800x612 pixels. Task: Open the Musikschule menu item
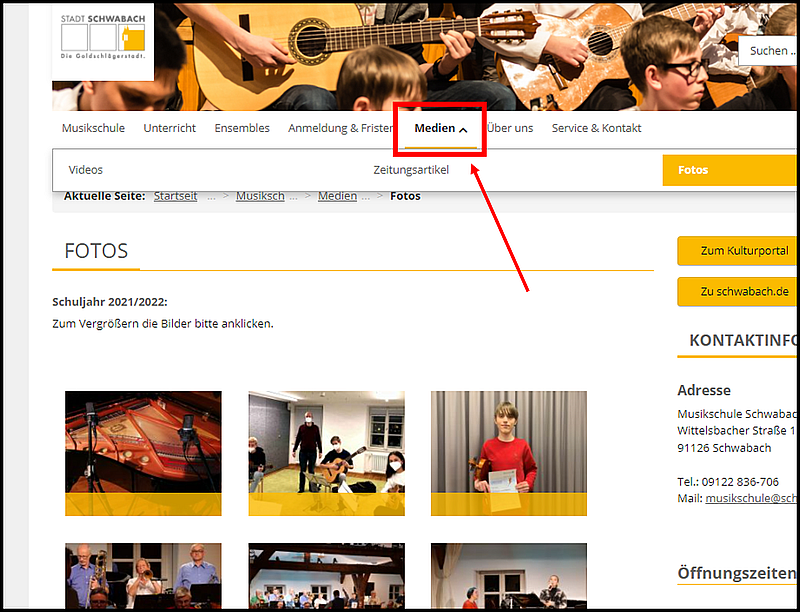(93, 128)
